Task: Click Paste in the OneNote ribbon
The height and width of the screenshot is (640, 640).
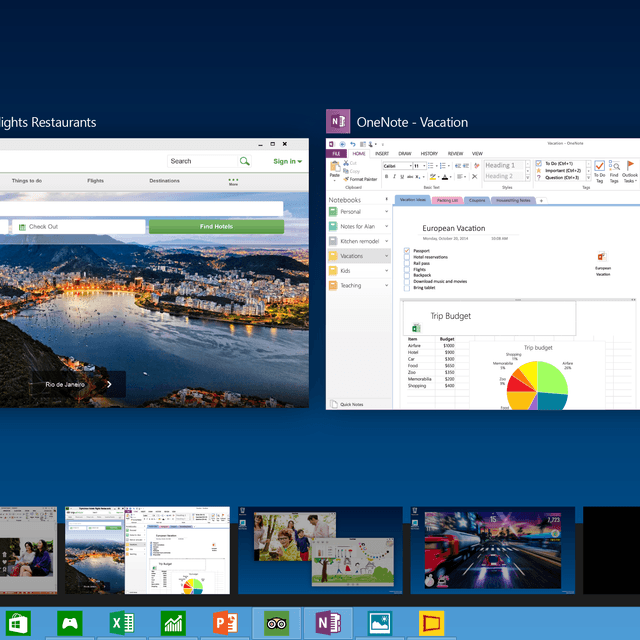Action: pyautogui.click(x=335, y=169)
